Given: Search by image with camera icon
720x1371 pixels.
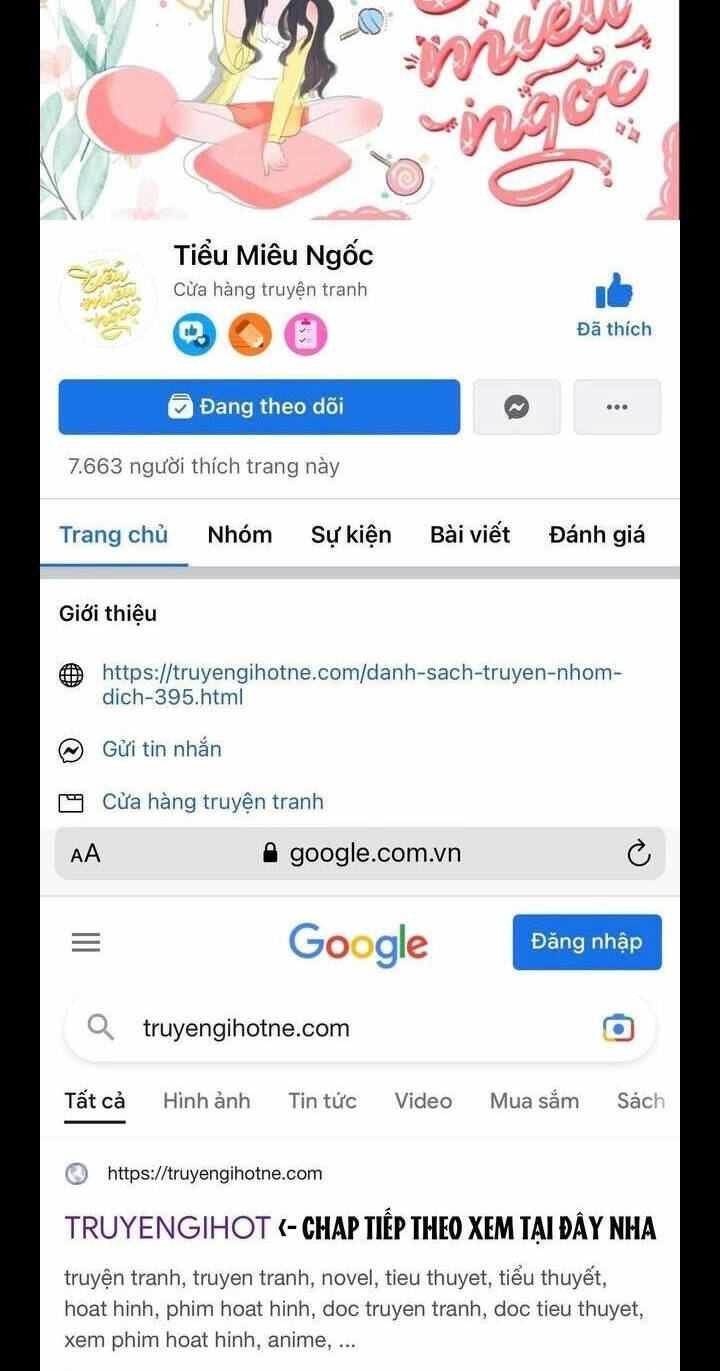Looking at the screenshot, I should (x=618, y=1028).
